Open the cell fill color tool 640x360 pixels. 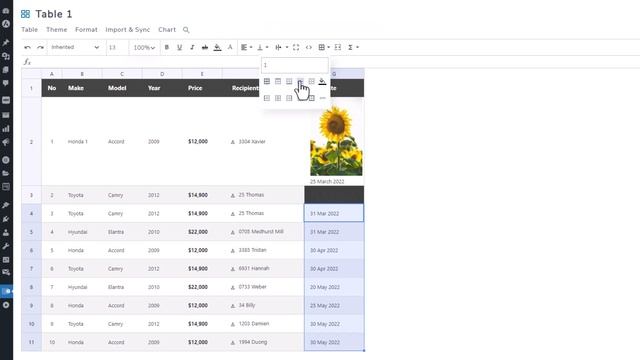(x=218, y=47)
